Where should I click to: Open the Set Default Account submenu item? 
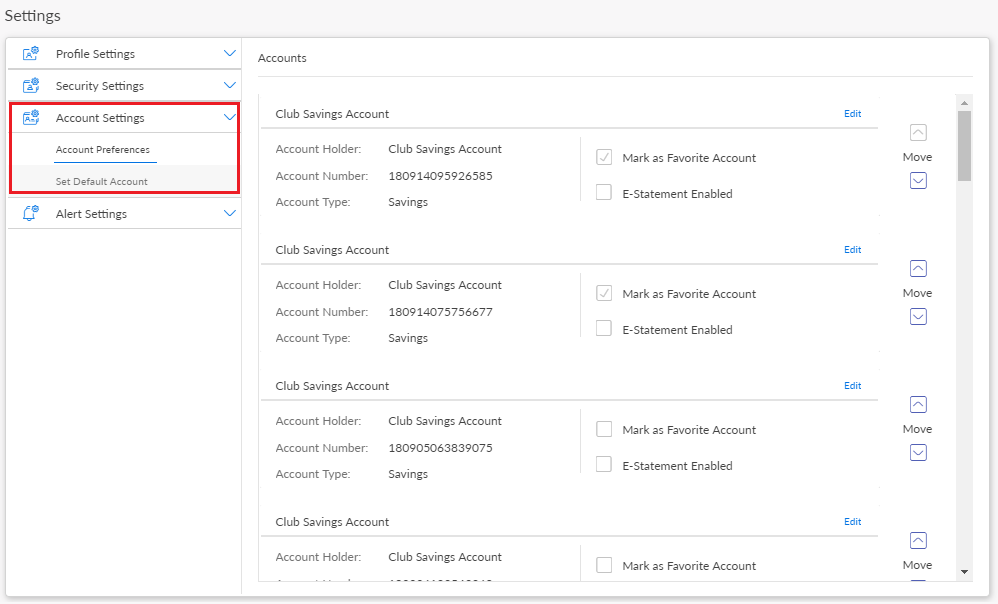coord(102,182)
